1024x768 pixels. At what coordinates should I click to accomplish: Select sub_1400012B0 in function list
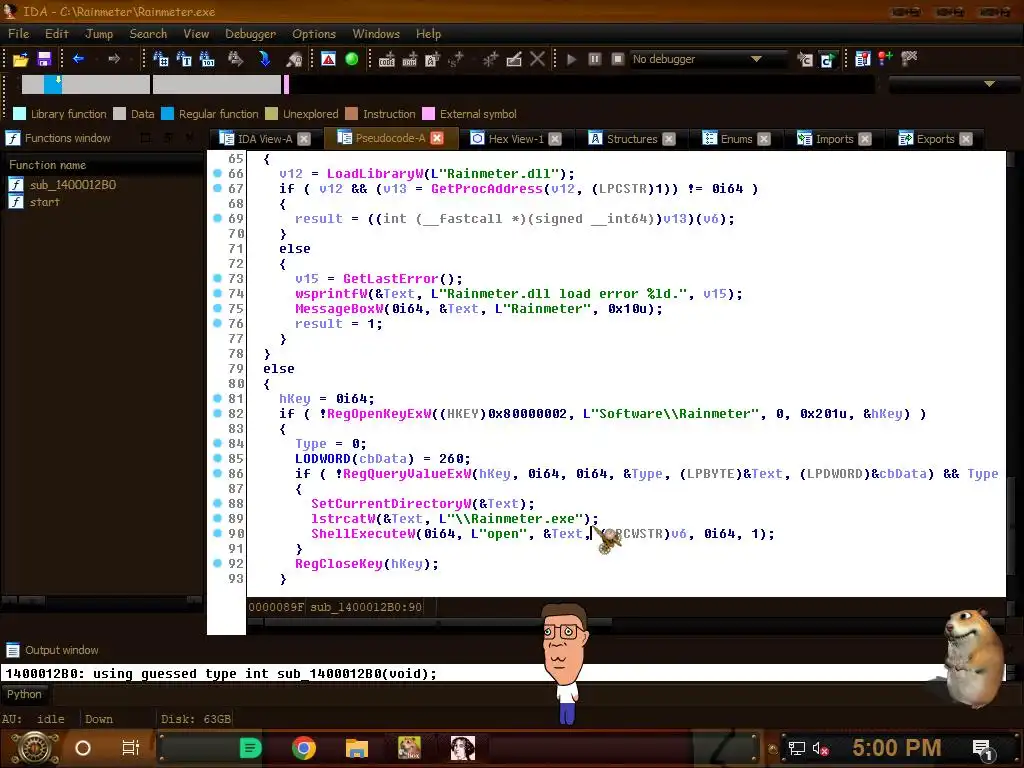point(73,185)
